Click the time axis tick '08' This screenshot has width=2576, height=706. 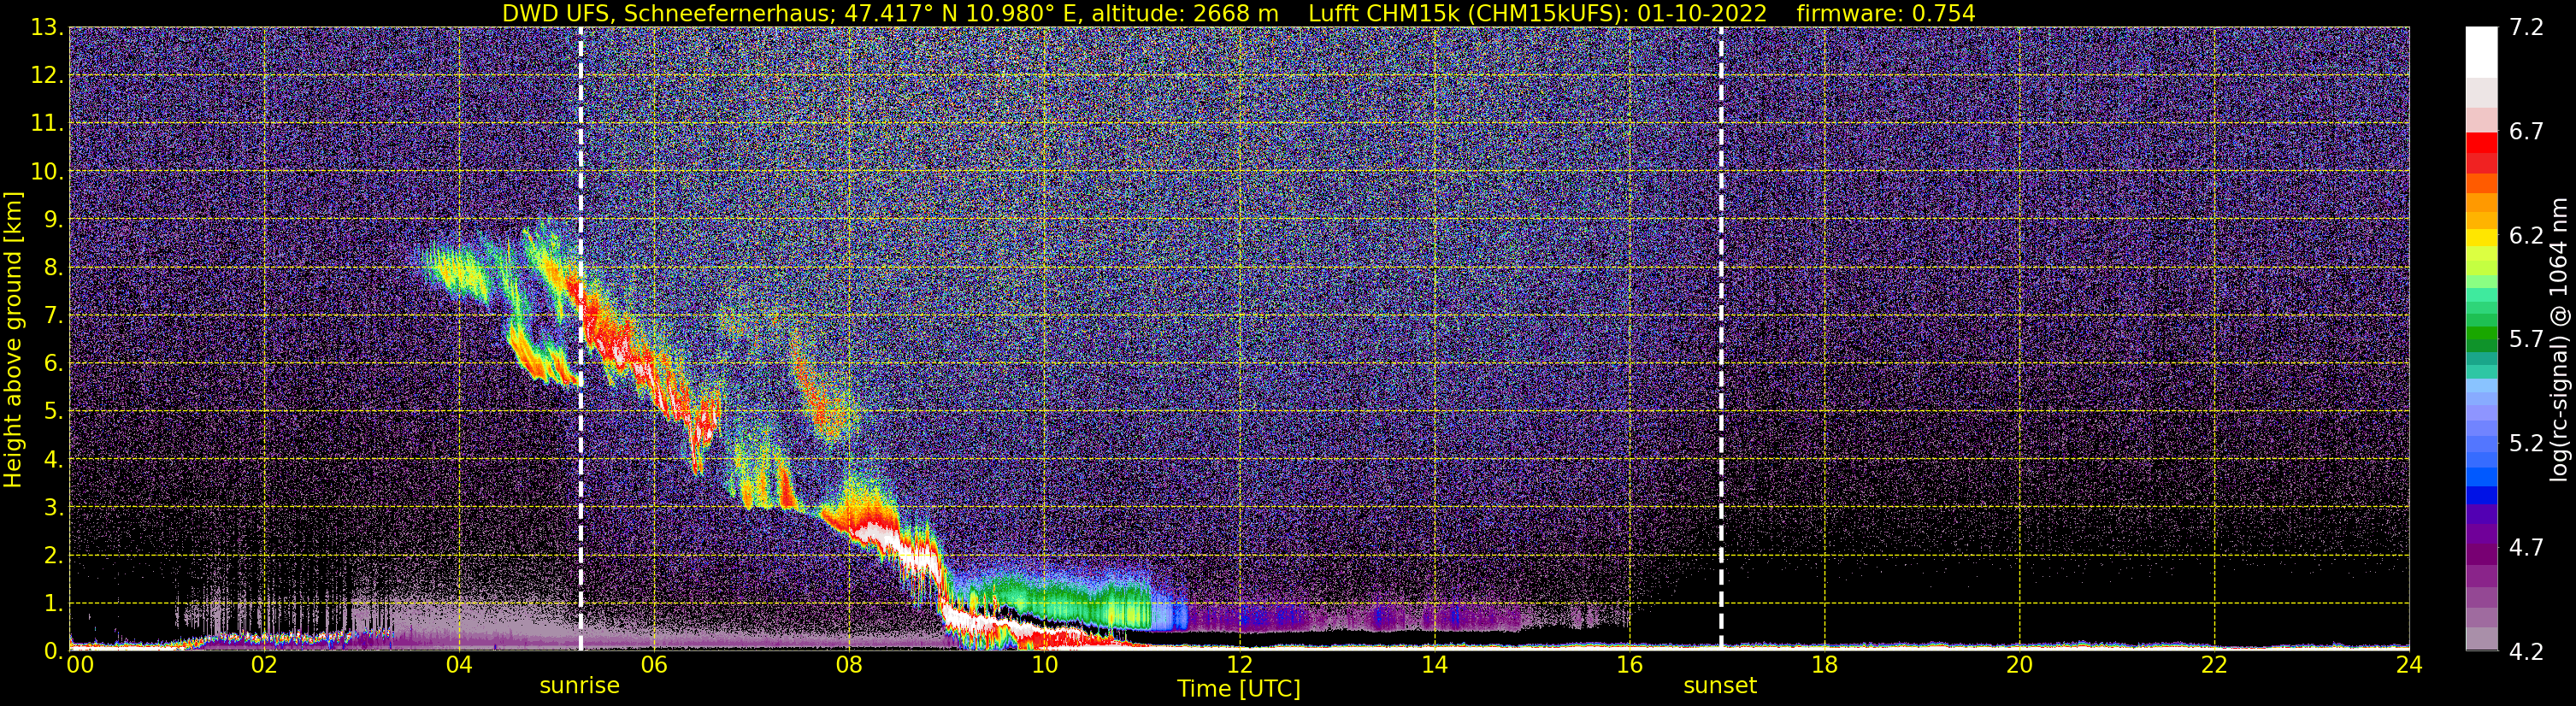pyautogui.click(x=849, y=666)
